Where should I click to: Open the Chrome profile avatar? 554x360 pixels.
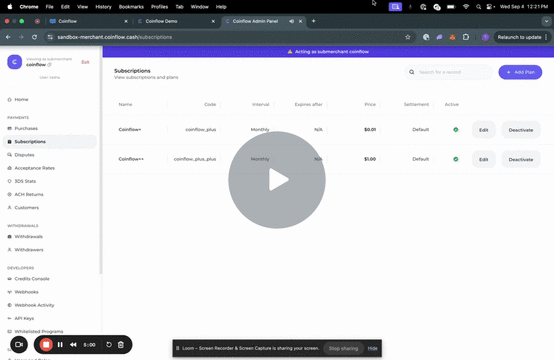point(485,37)
